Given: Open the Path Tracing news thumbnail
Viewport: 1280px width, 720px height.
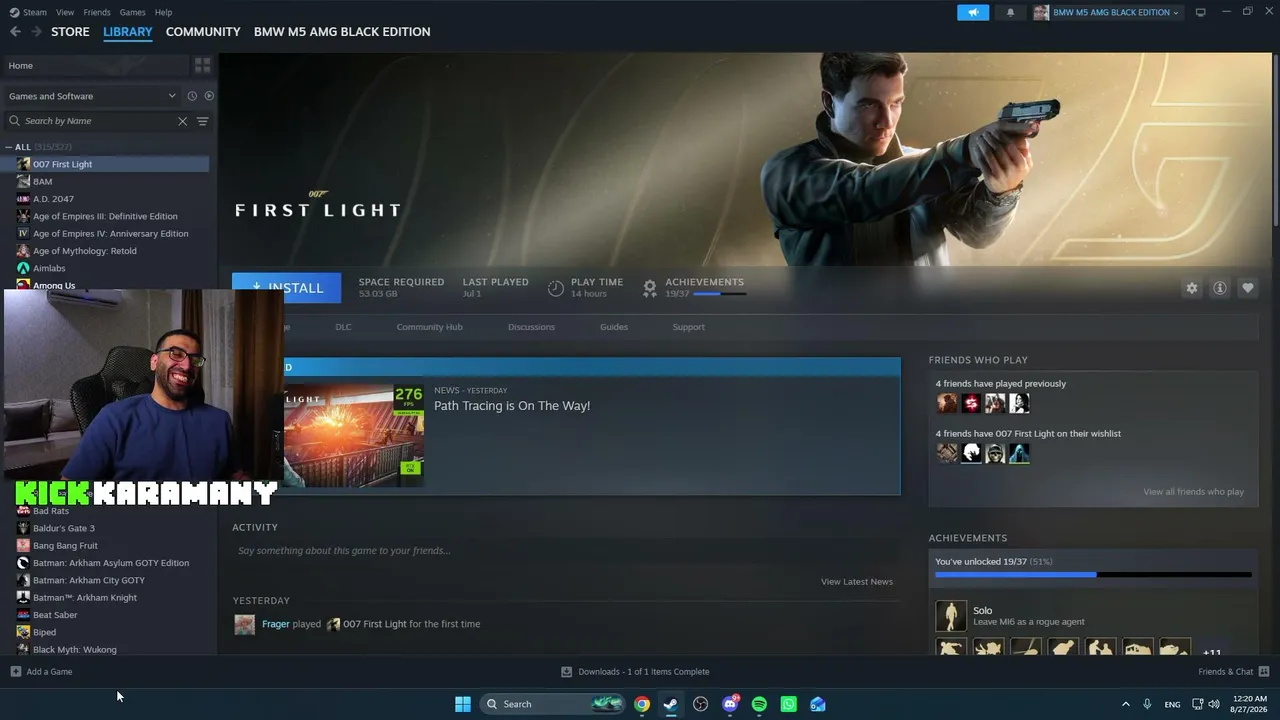Looking at the screenshot, I should [x=353, y=436].
